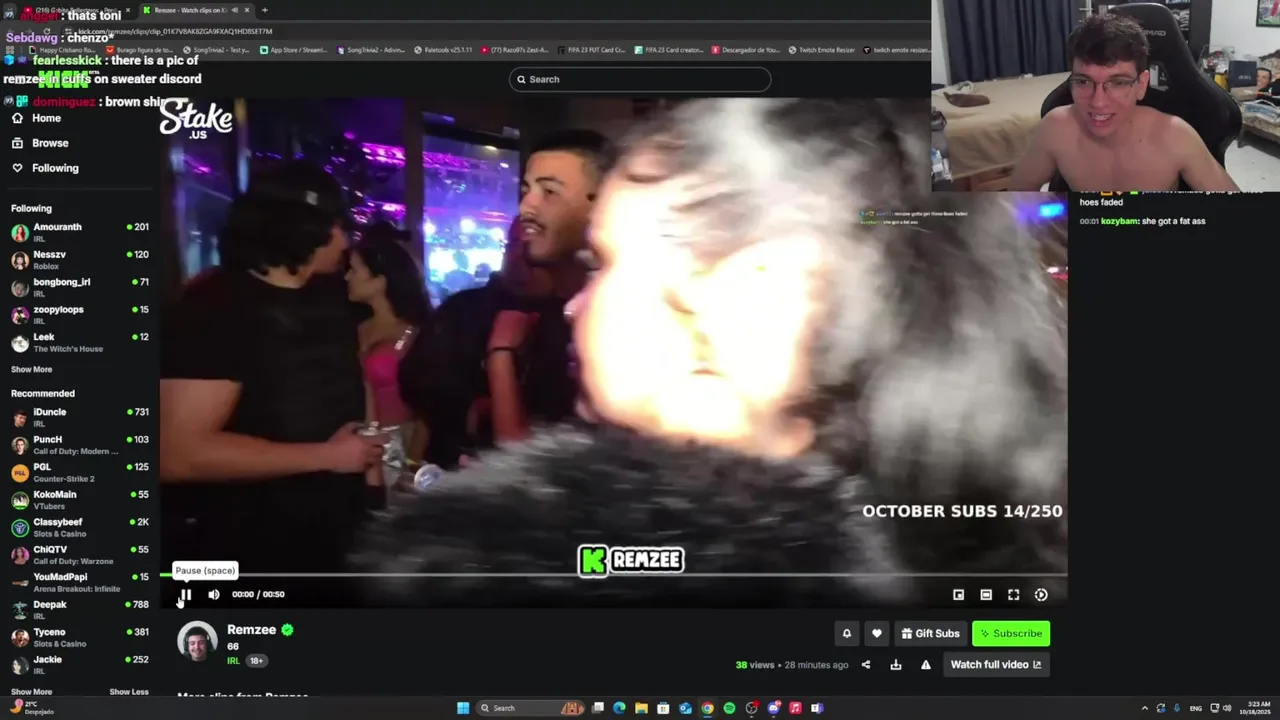Collapse Recommended with Show Less
This screenshot has height=720, width=1280.
[129, 692]
